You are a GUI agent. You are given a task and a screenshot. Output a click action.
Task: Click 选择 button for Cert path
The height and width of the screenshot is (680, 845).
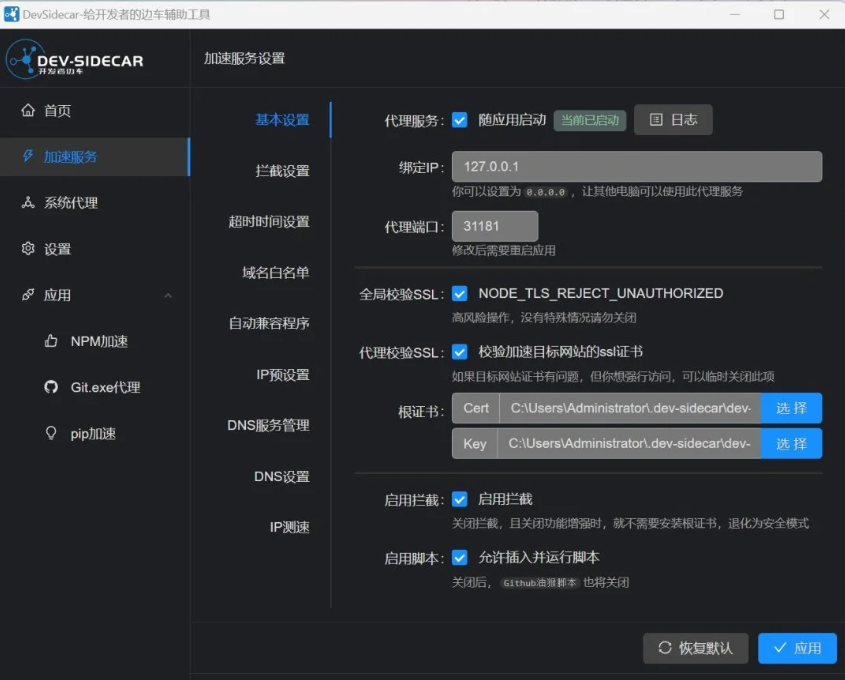pyautogui.click(x=791, y=408)
